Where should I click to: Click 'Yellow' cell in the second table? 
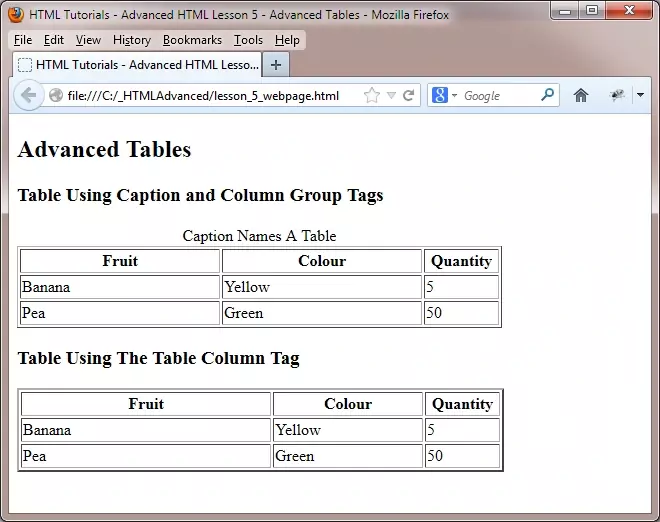(348, 430)
